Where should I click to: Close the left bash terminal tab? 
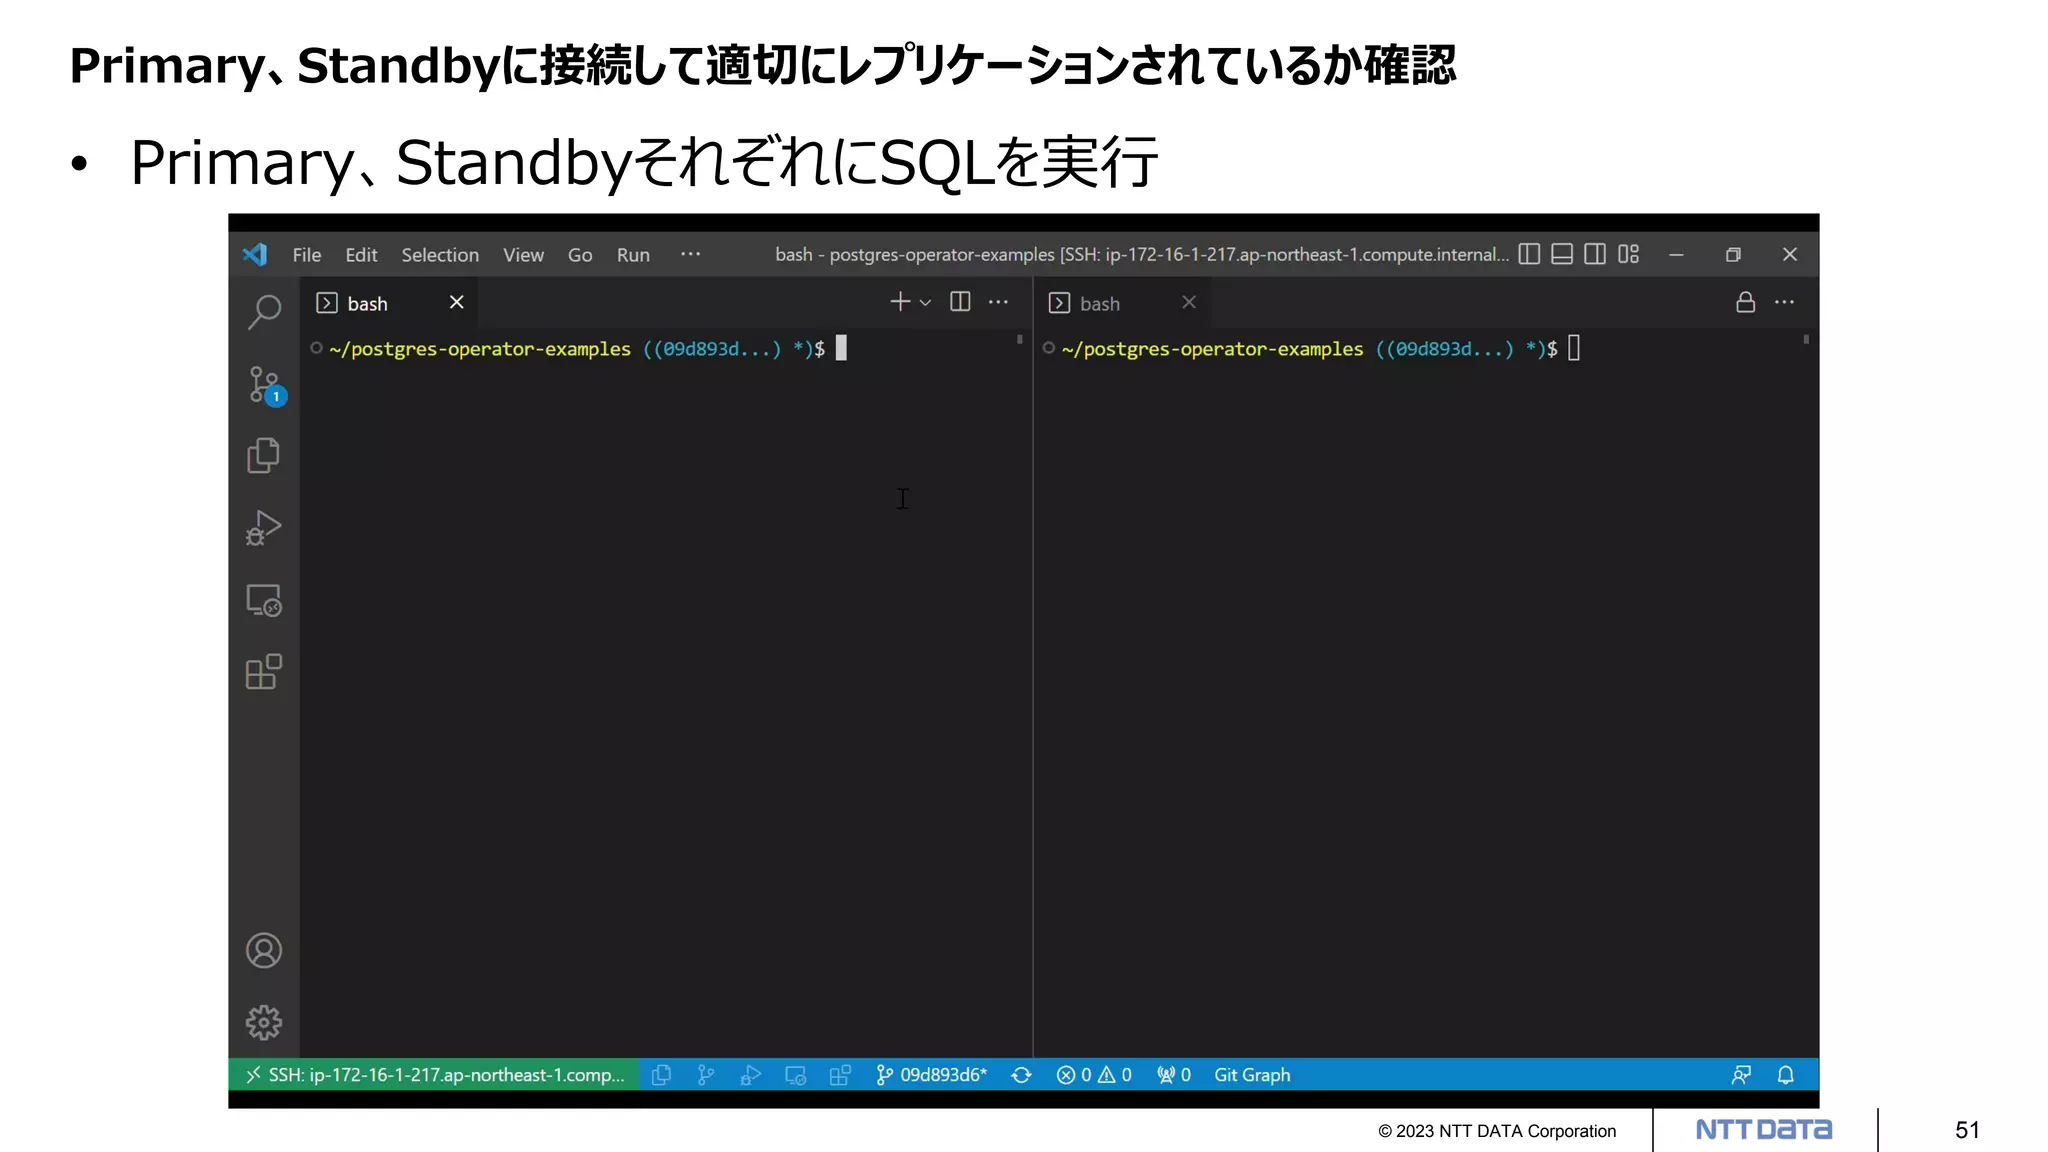[456, 302]
